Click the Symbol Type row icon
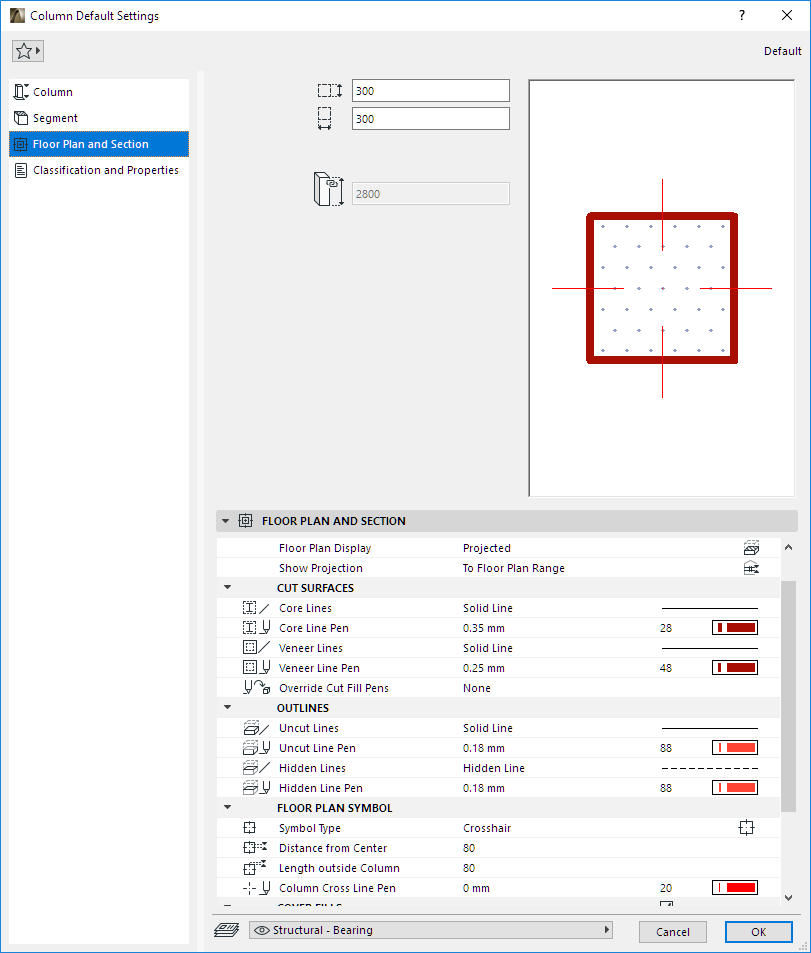Viewport: 811px width, 953px height. 249,828
